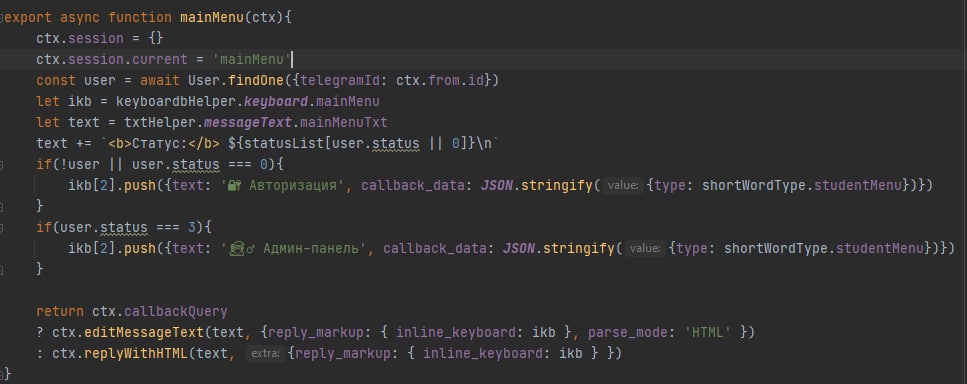Click !user in the first if condition
The image size is (967, 384).
pyautogui.click(x=80, y=164)
